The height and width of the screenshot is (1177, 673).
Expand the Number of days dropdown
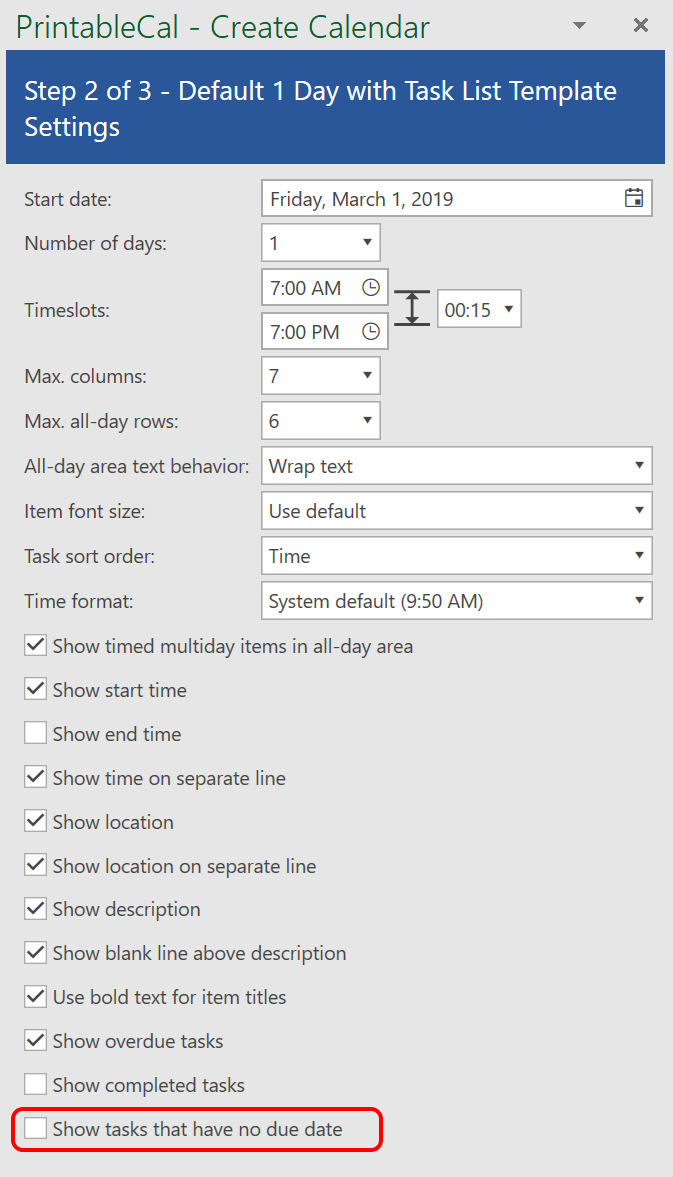click(x=367, y=242)
